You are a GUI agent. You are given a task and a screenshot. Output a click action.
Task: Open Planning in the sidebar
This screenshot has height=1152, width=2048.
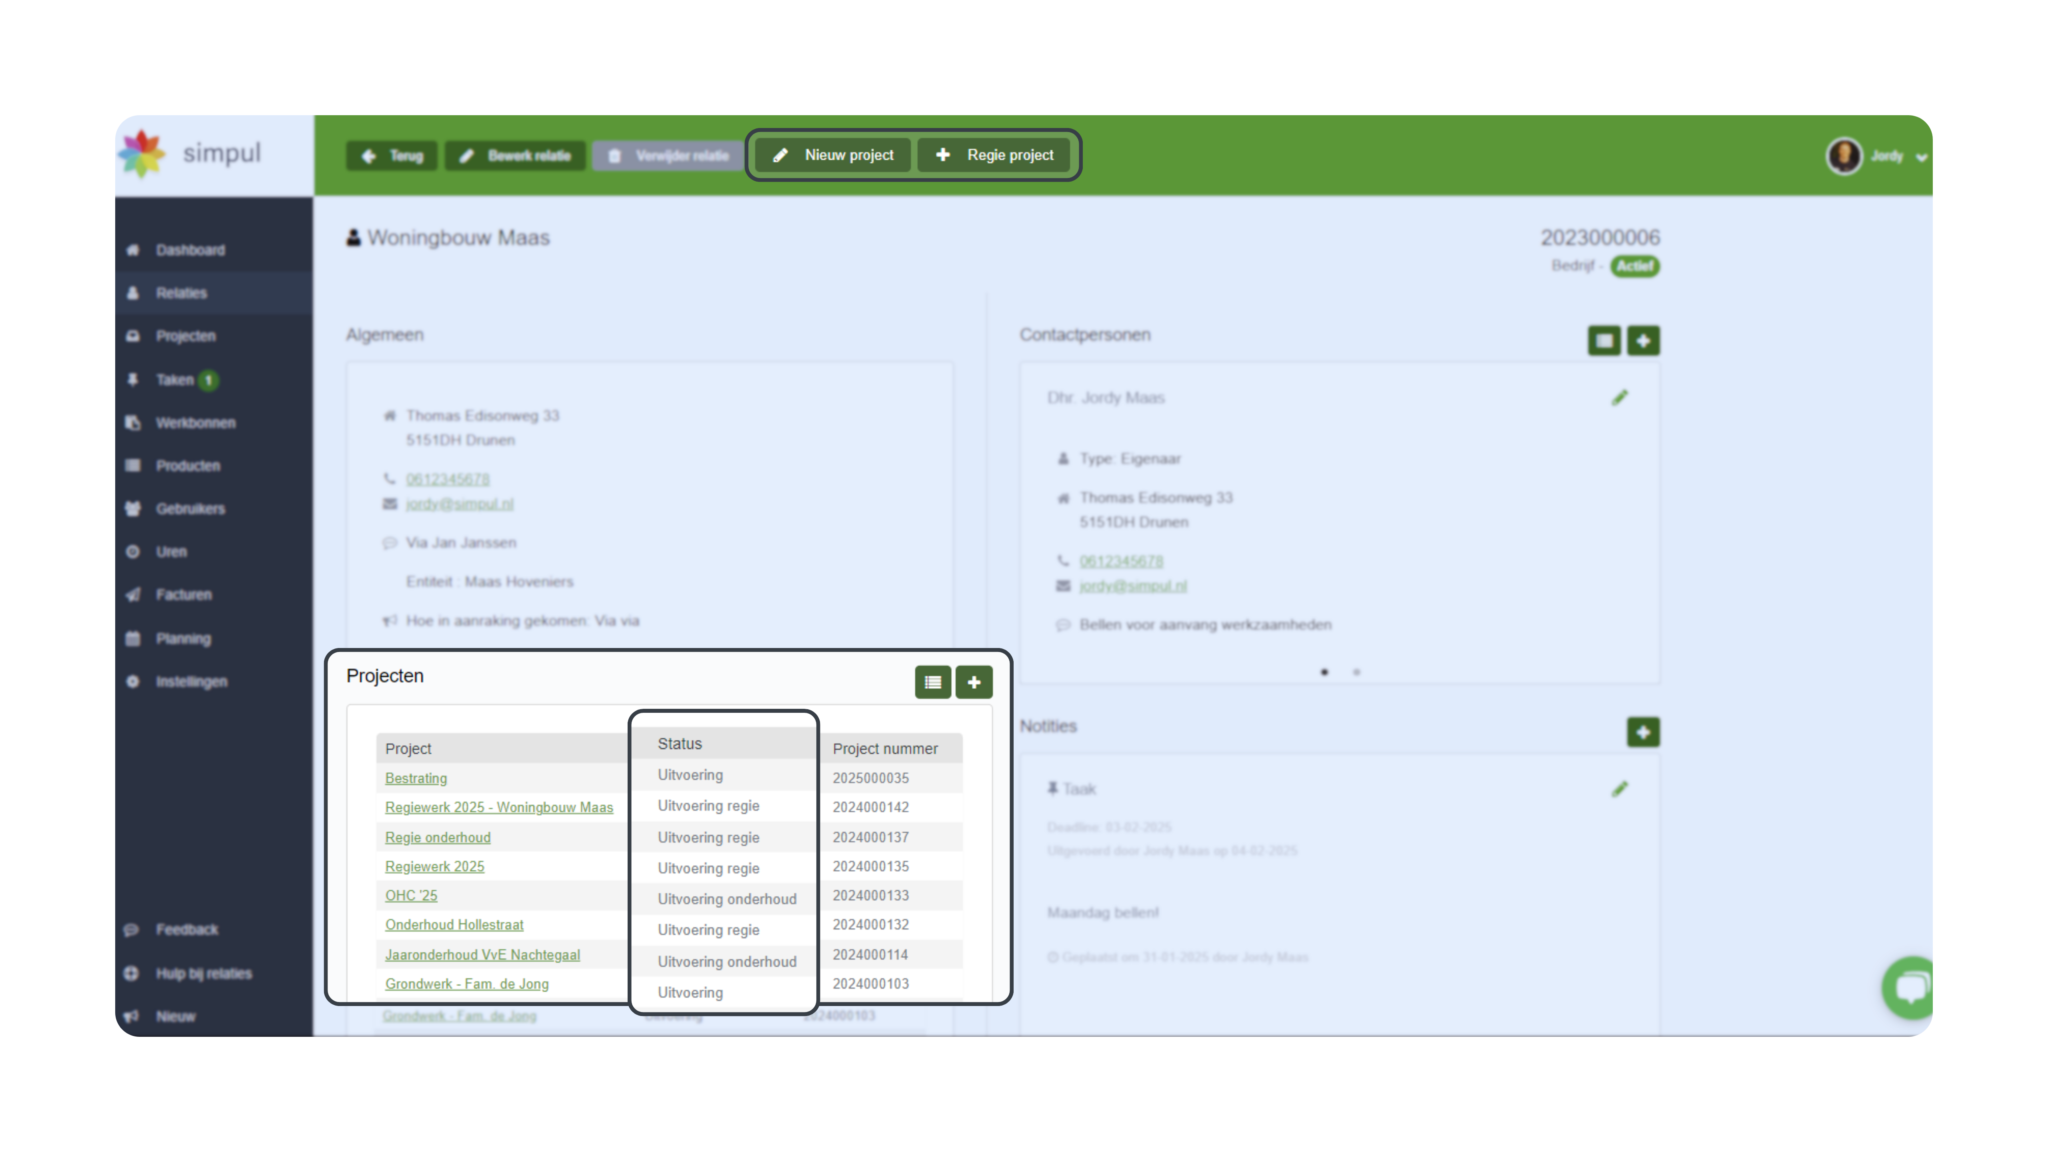click(183, 639)
